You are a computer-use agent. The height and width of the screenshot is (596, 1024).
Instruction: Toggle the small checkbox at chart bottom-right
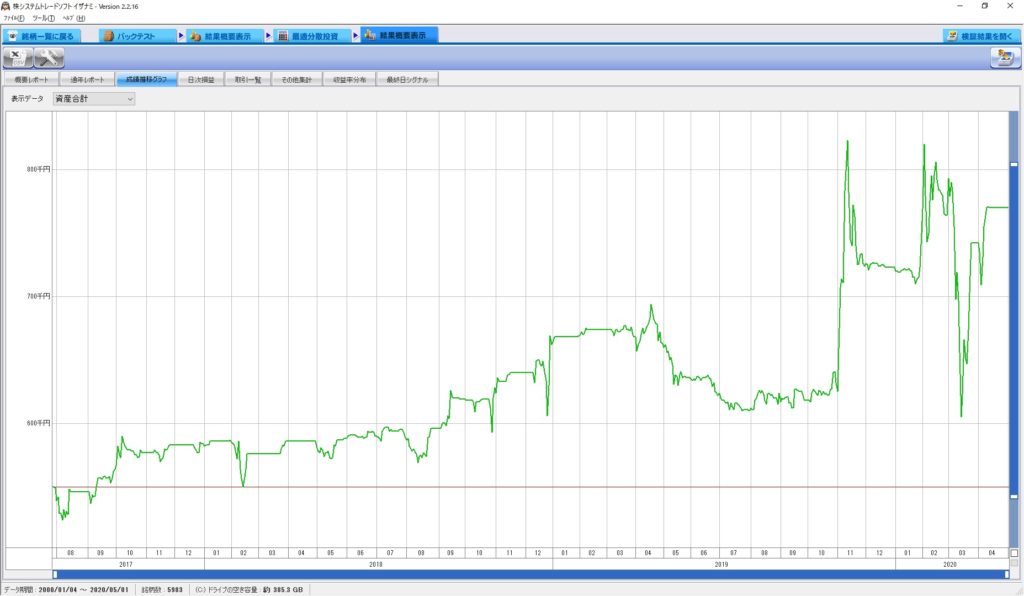coord(1014,553)
